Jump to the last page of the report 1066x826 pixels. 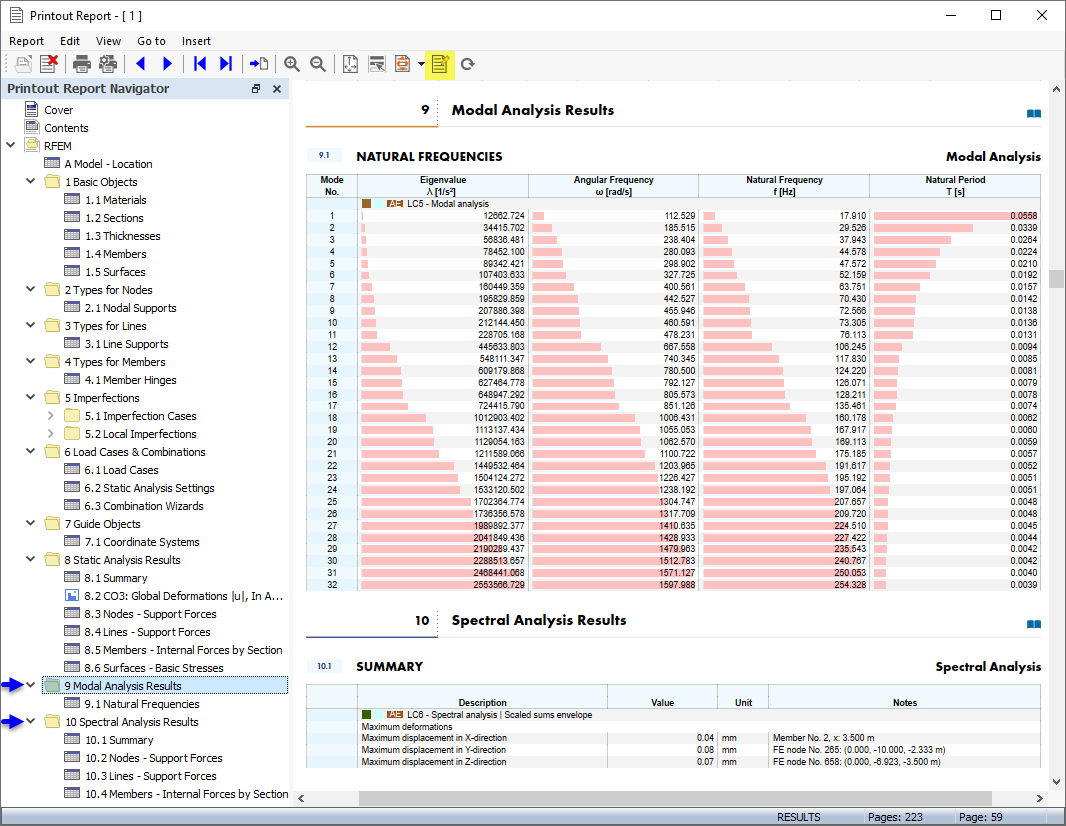tap(226, 64)
